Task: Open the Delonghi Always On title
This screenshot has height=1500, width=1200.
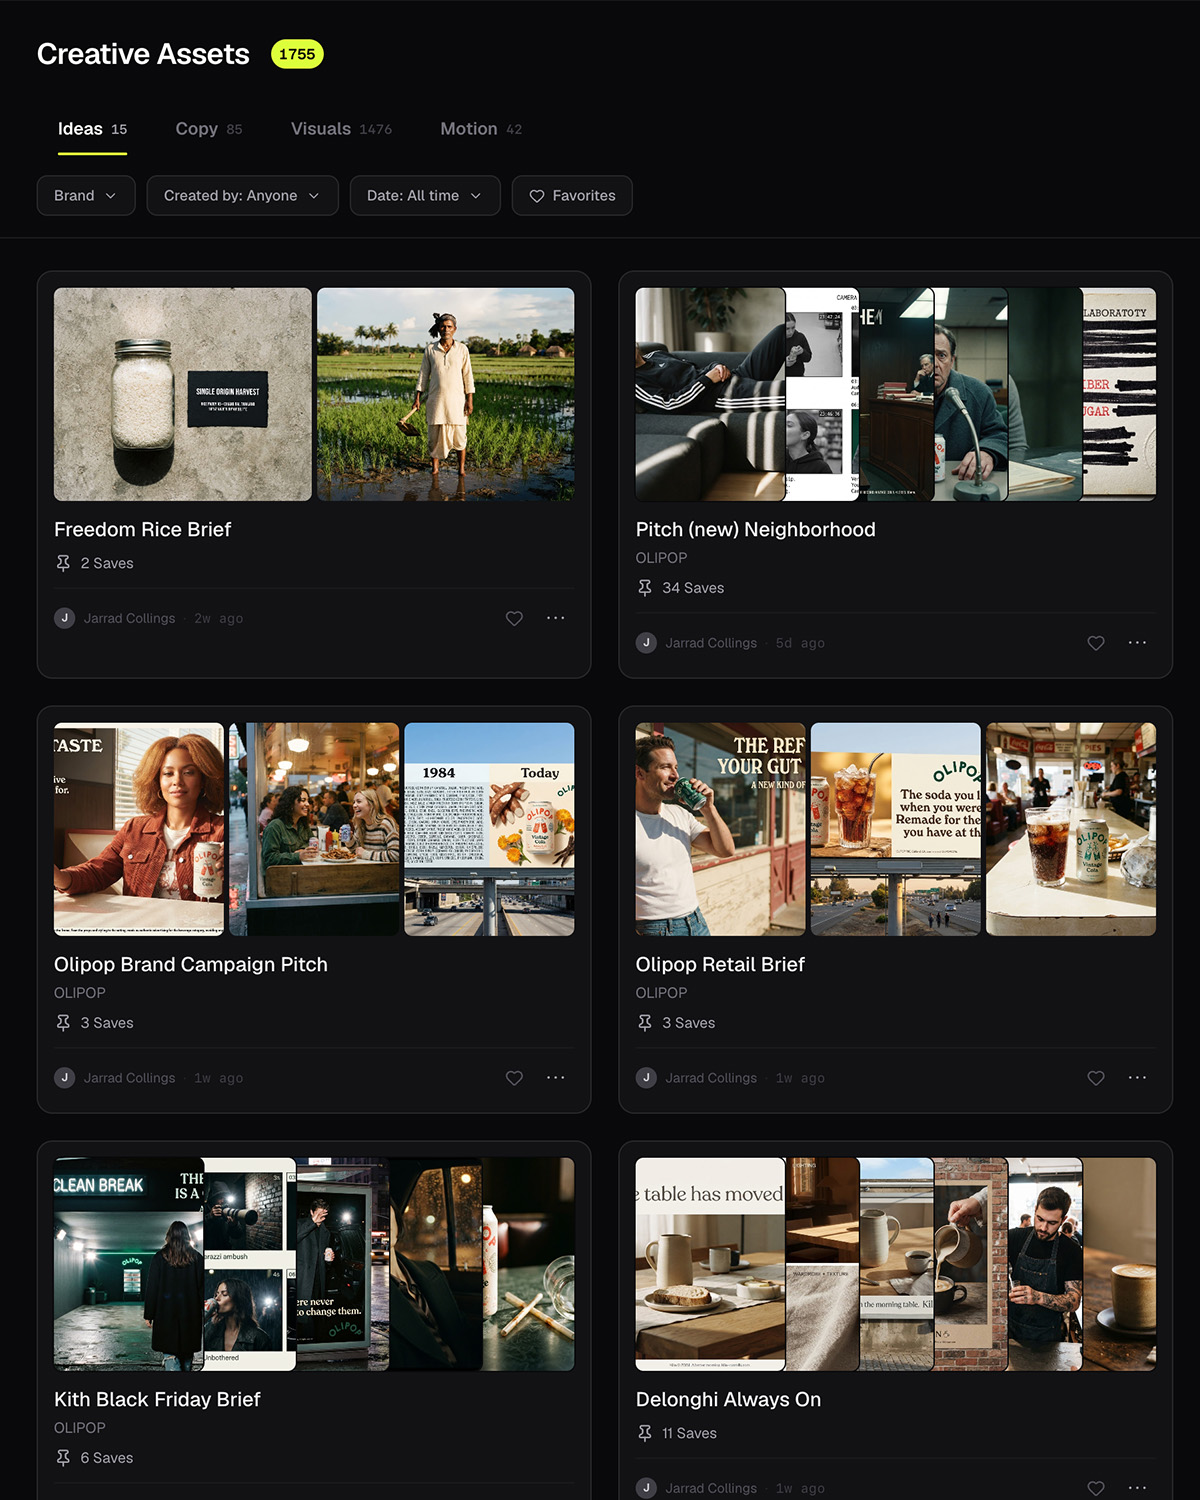Action: tap(728, 1400)
